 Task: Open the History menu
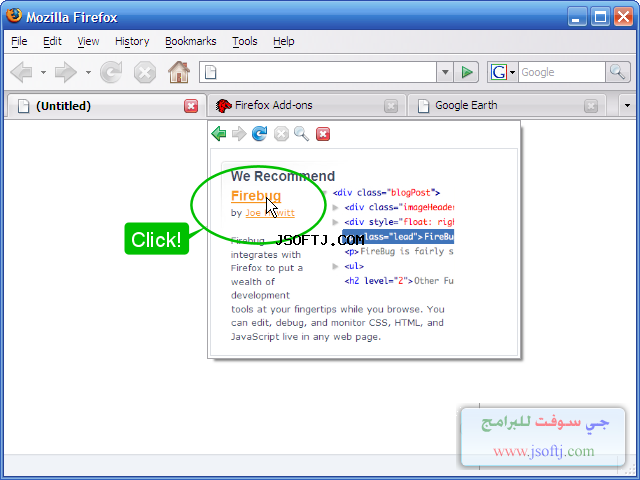132,41
